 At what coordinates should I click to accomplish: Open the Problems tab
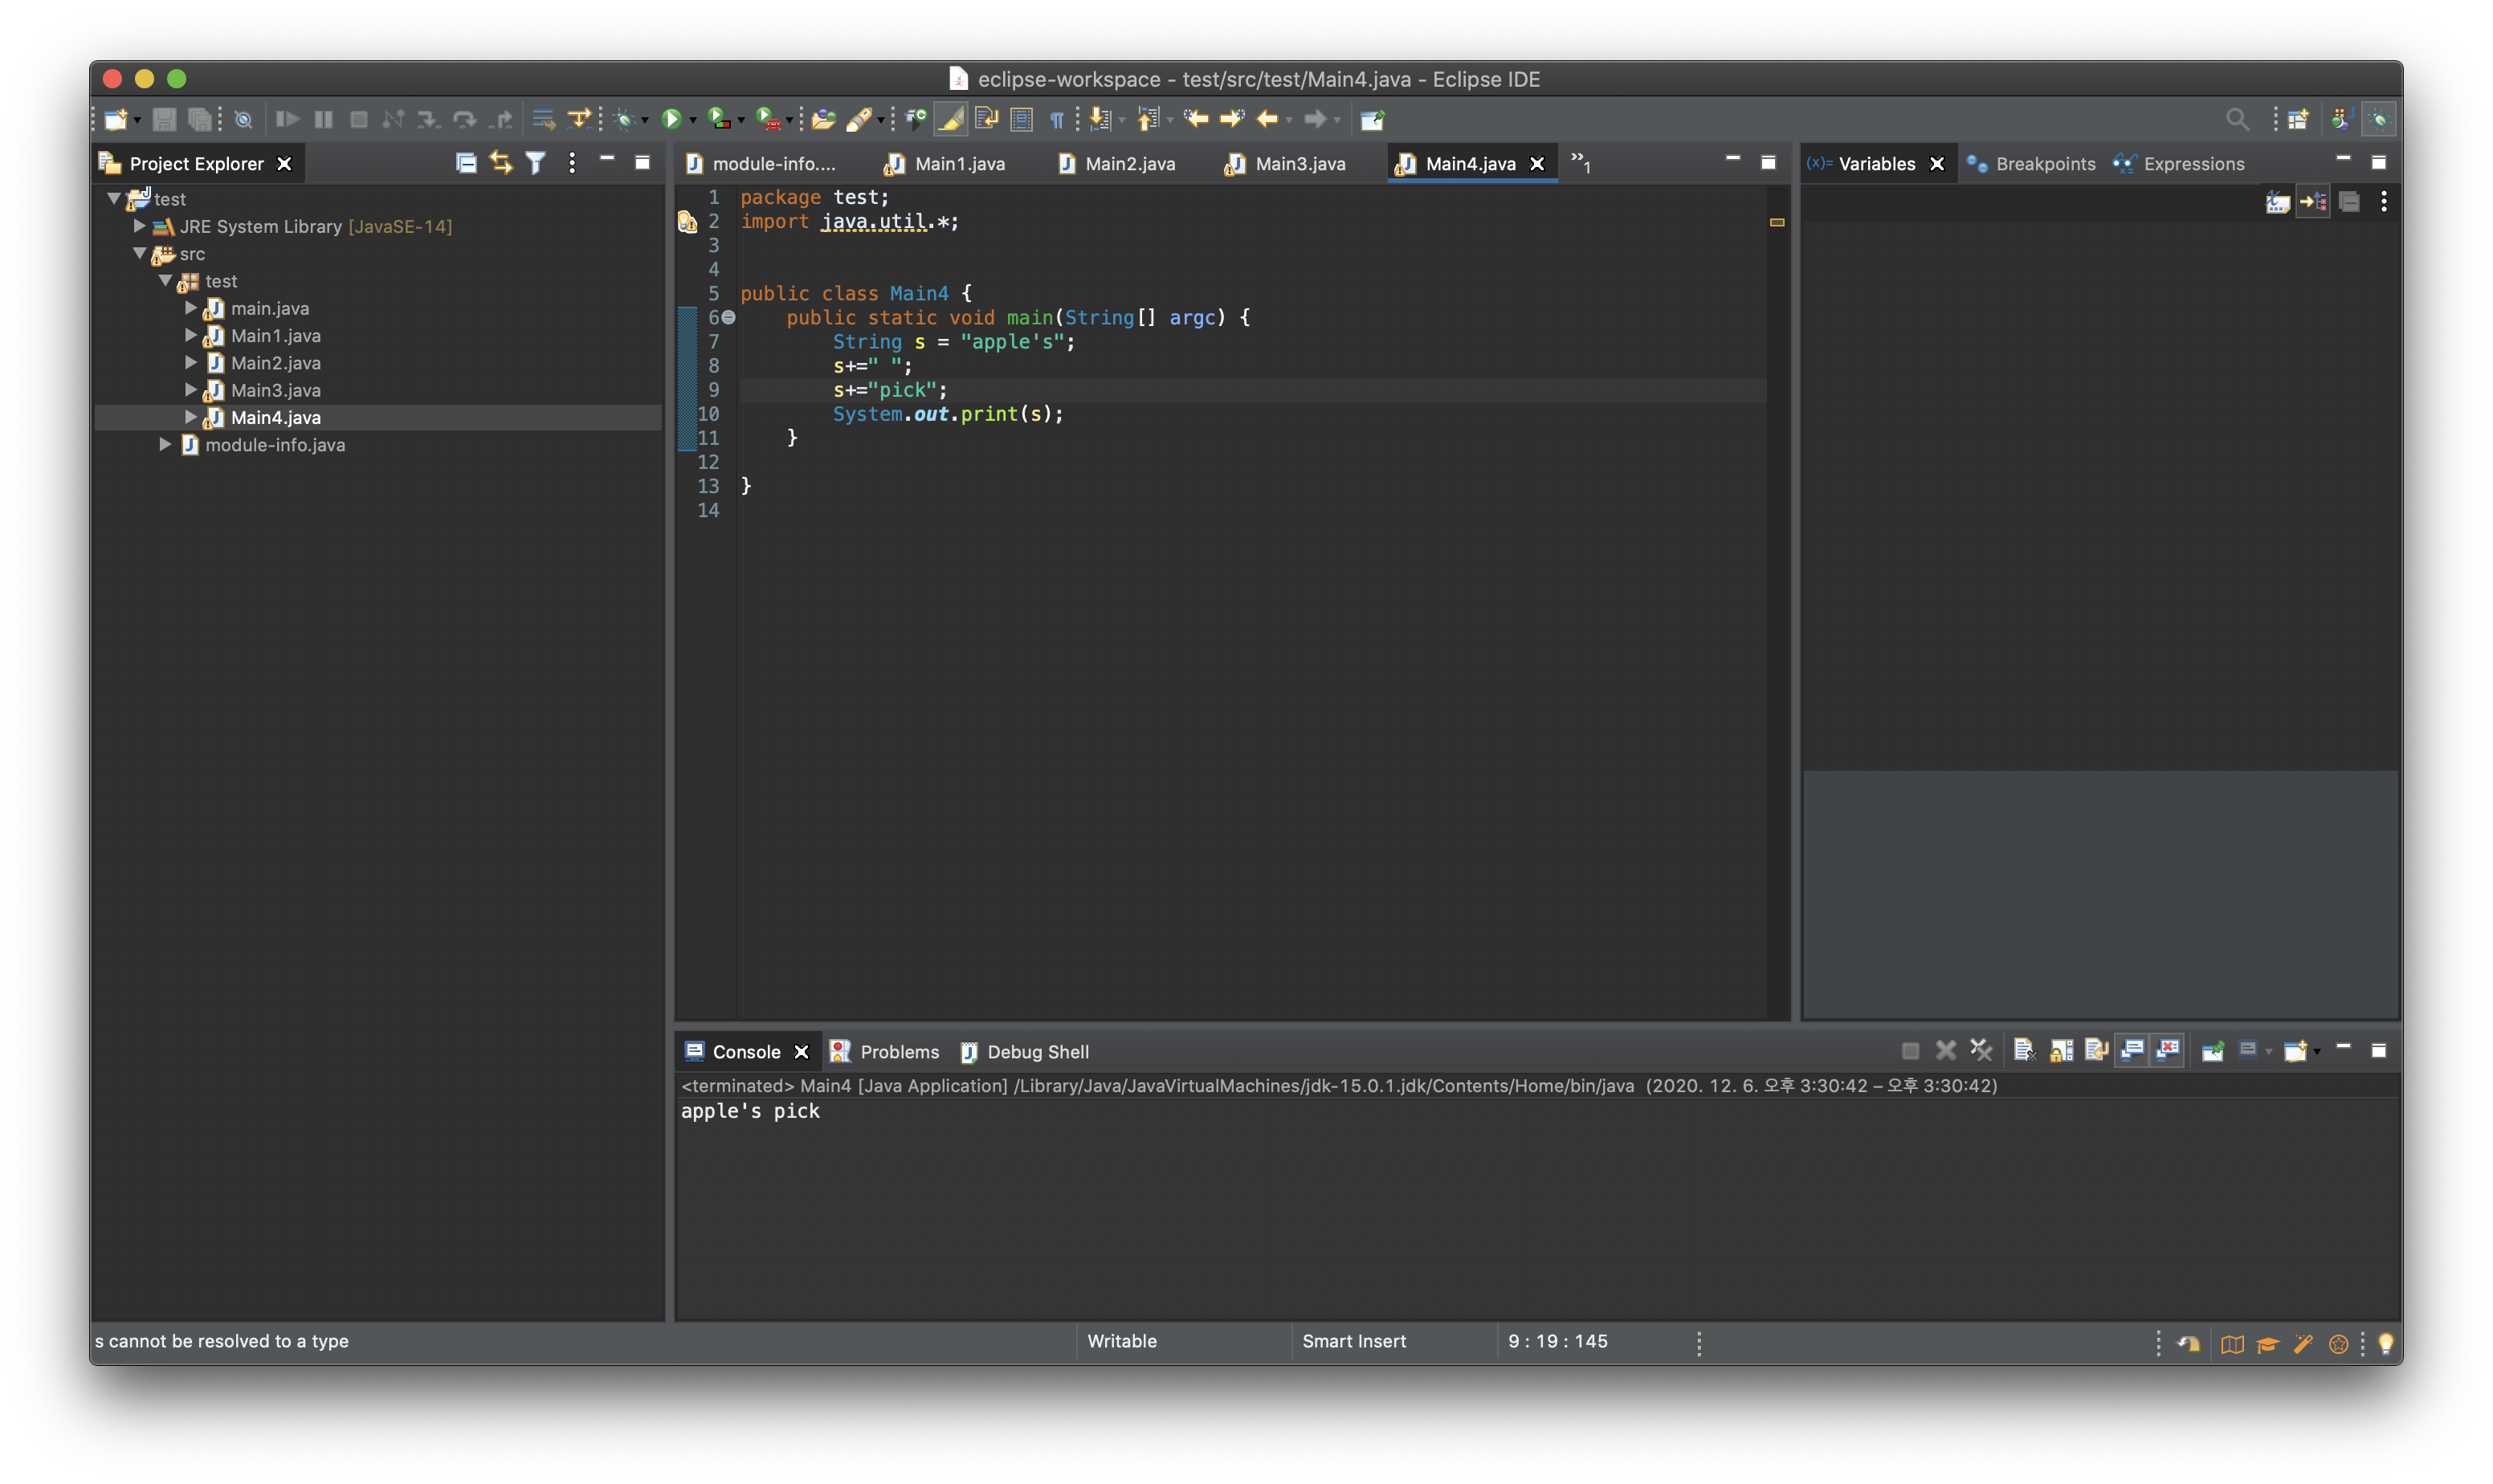click(x=898, y=1052)
